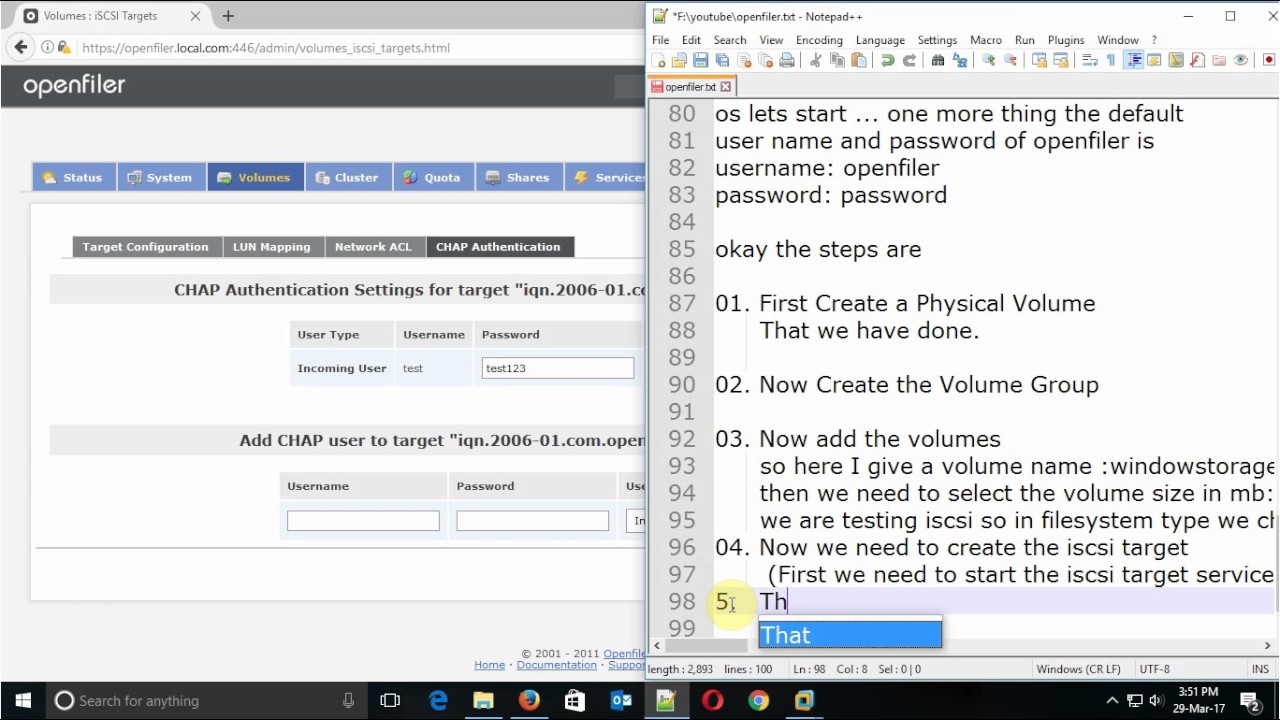Open Task View in the taskbar
The height and width of the screenshot is (720, 1280).
tap(390, 701)
